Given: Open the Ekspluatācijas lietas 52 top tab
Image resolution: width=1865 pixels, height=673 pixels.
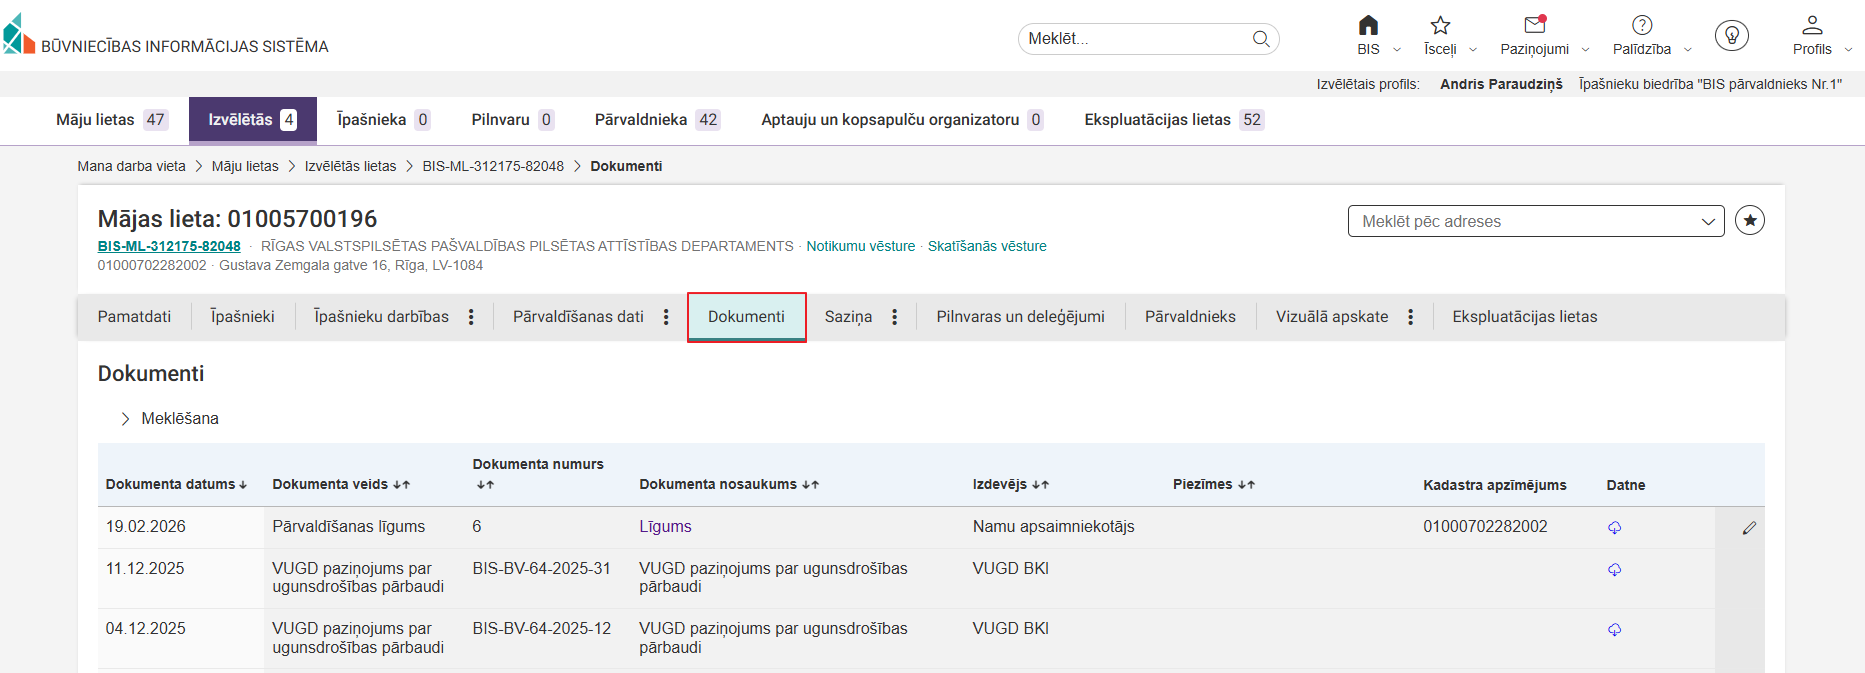Looking at the screenshot, I should coord(1173,120).
